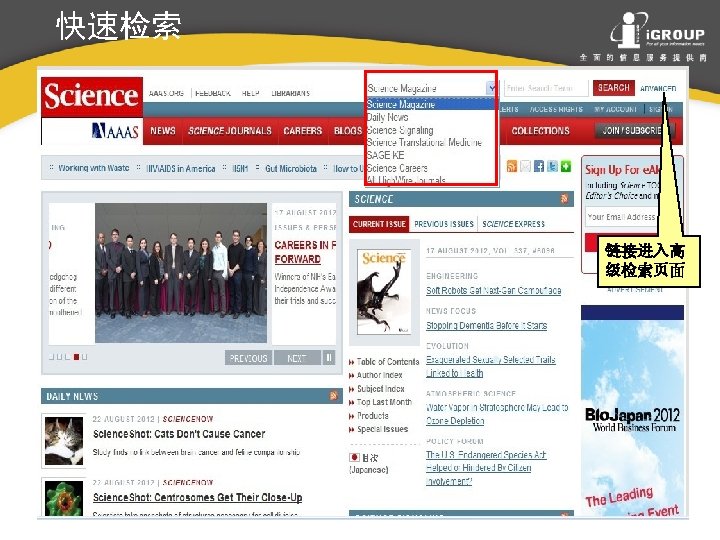This screenshot has height=540, width=720.
Task: Click the red SEARCH button
Action: [x=613, y=88]
